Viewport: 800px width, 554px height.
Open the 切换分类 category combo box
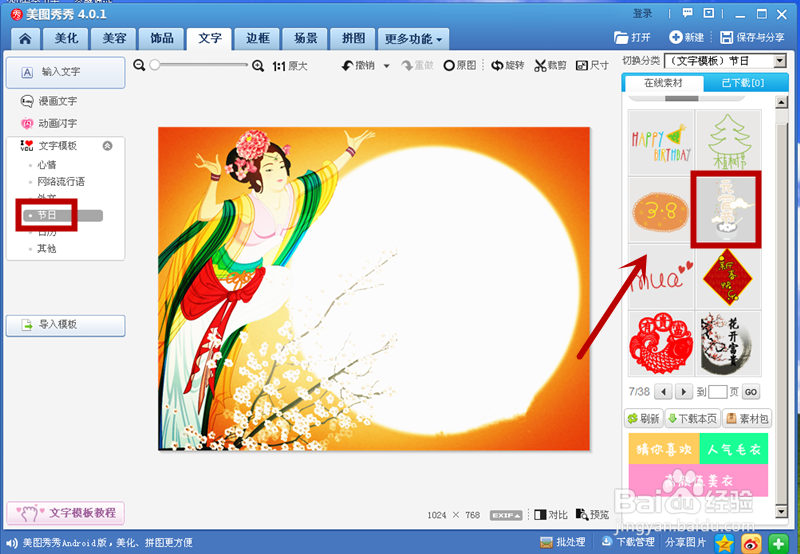[725, 62]
